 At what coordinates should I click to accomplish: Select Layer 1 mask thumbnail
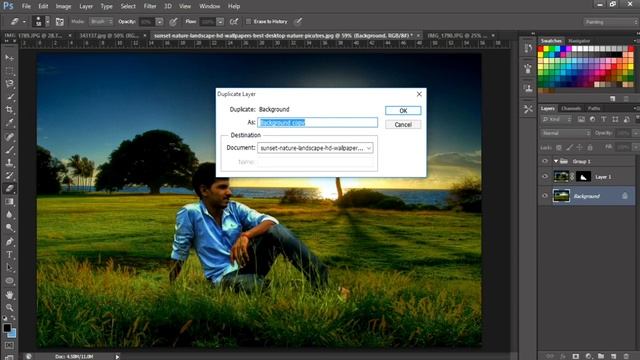click(x=583, y=176)
